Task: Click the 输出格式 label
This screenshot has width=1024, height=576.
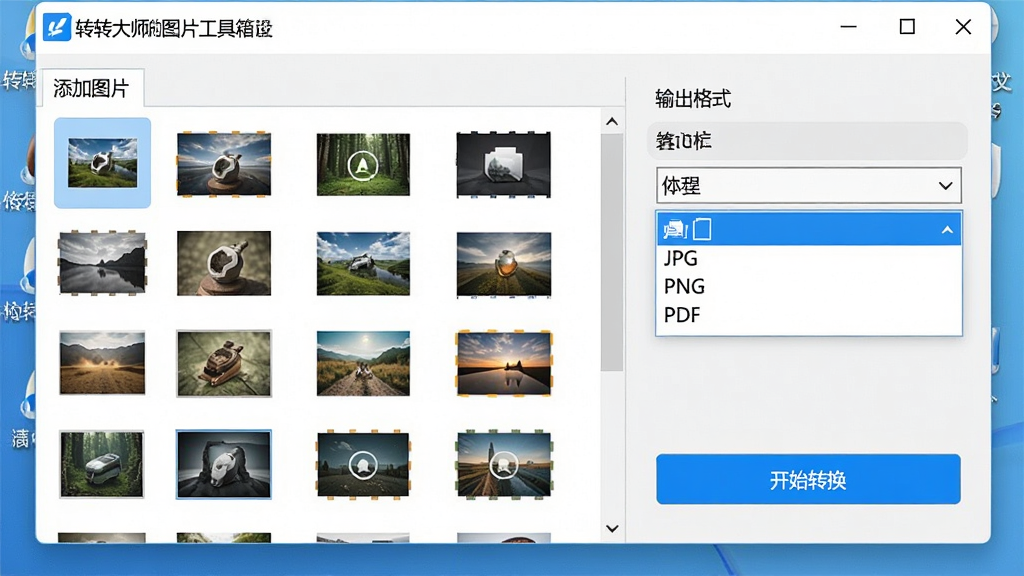Action: [693, 99]
